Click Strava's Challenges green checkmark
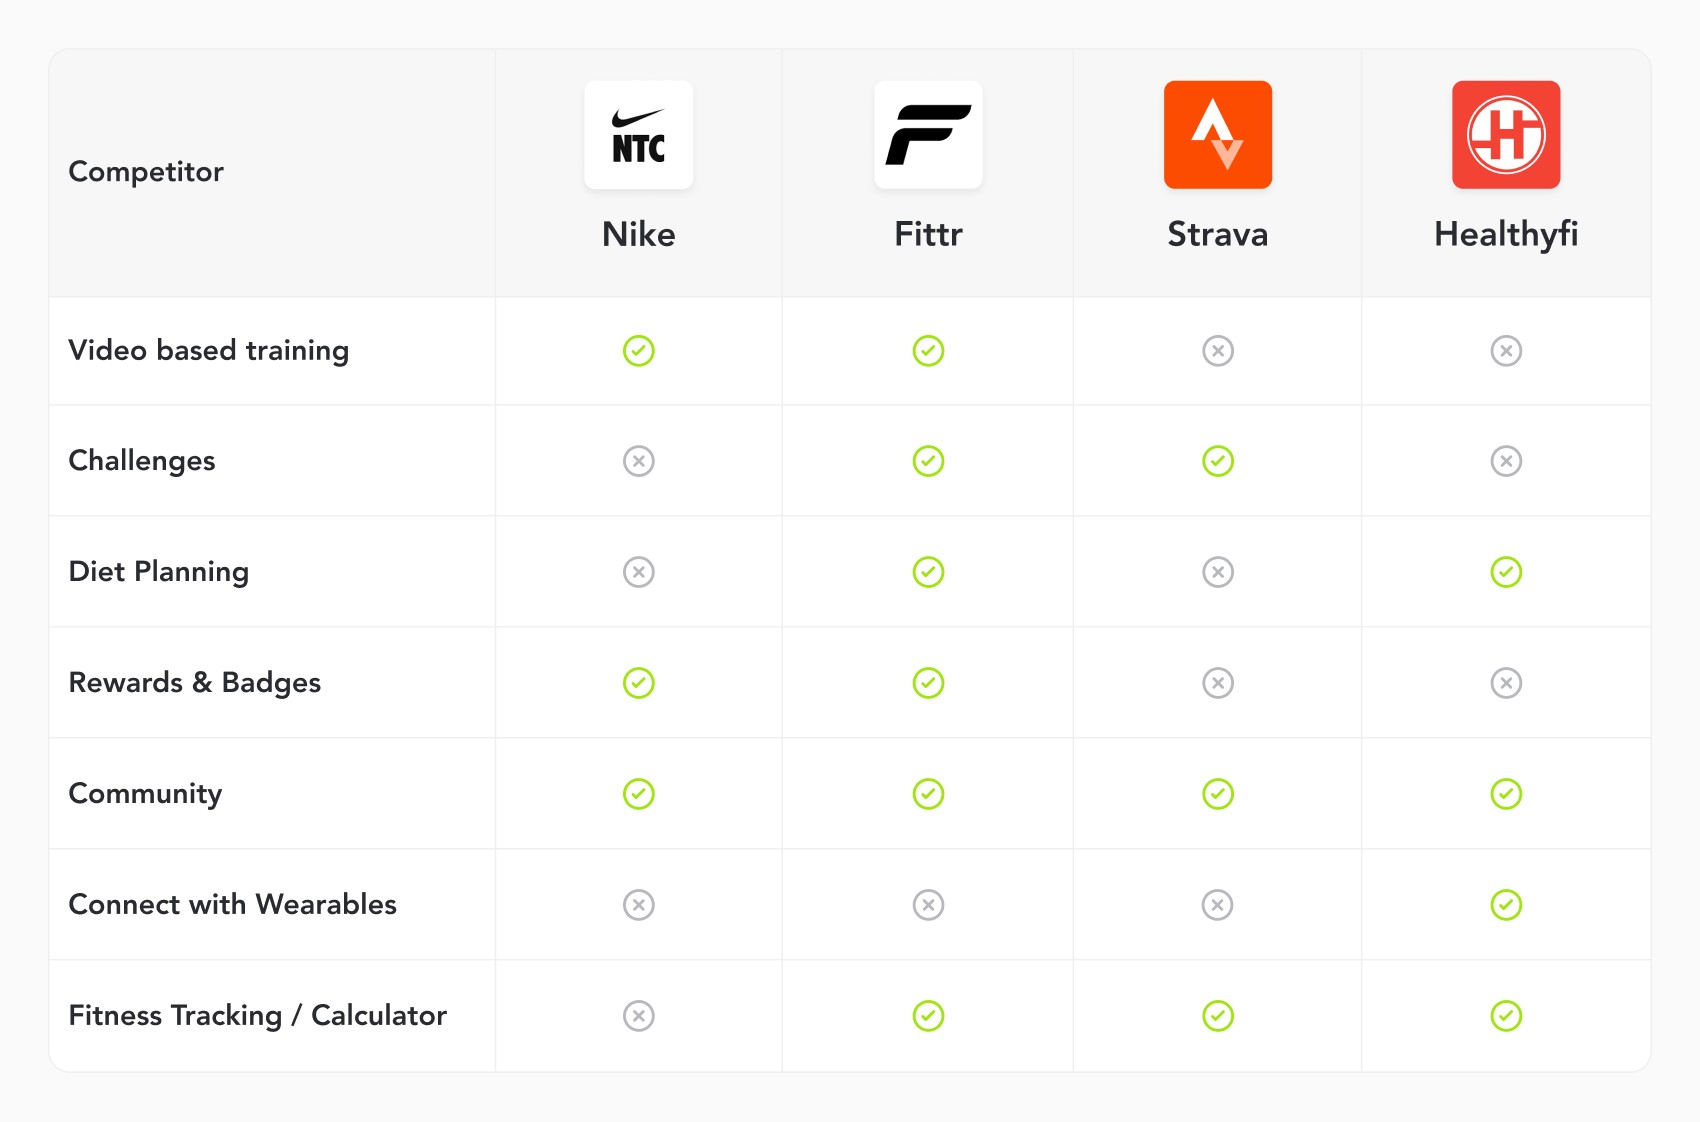Viewport: 1700px width, 1122px height. tap(1218, 461)
